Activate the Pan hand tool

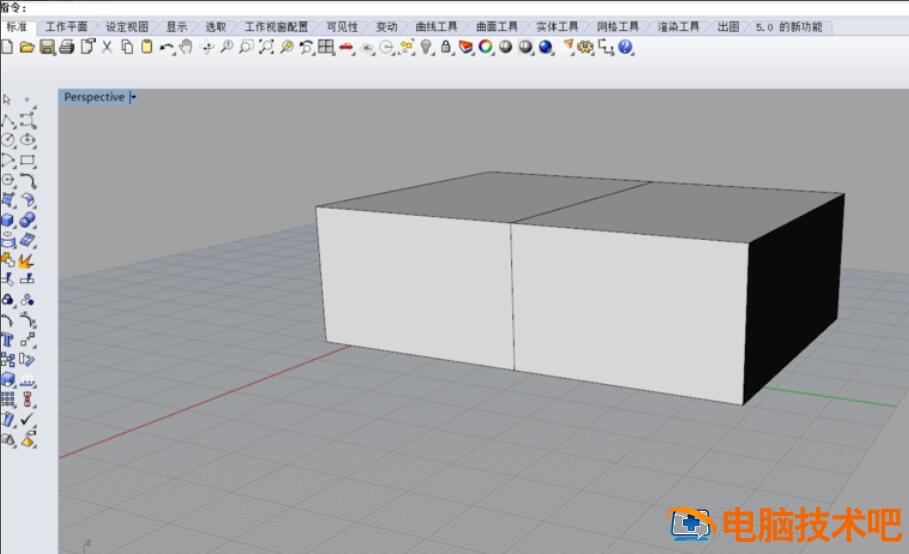coord(186,47)
